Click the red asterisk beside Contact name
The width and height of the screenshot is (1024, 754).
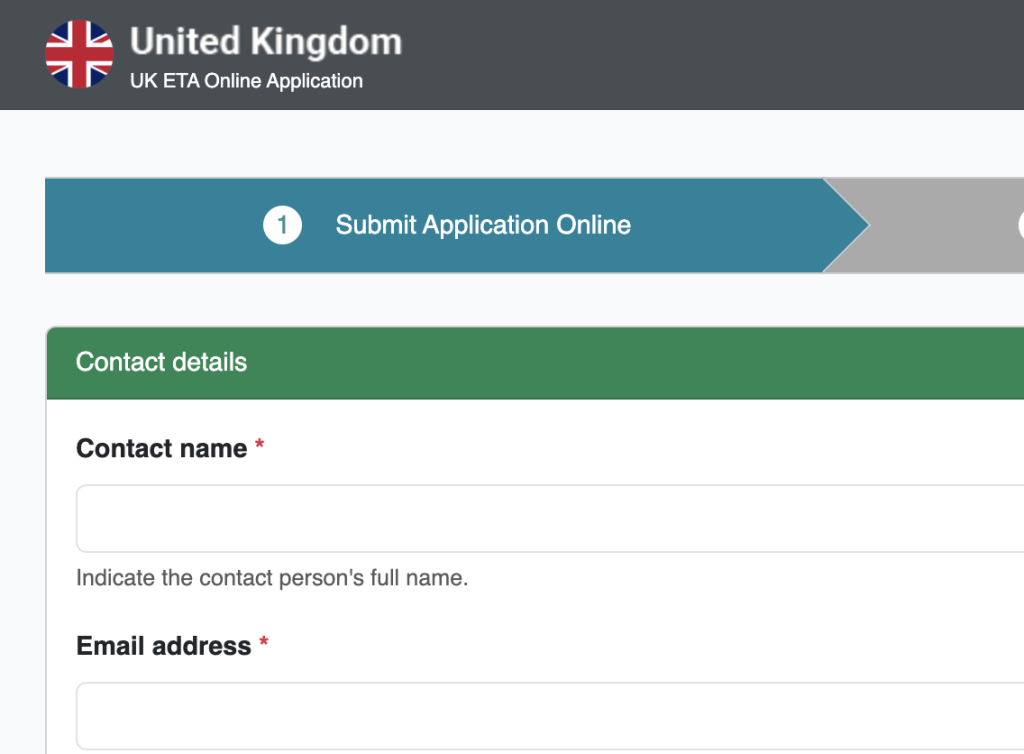pyautogui.click(x=260, y=448)
